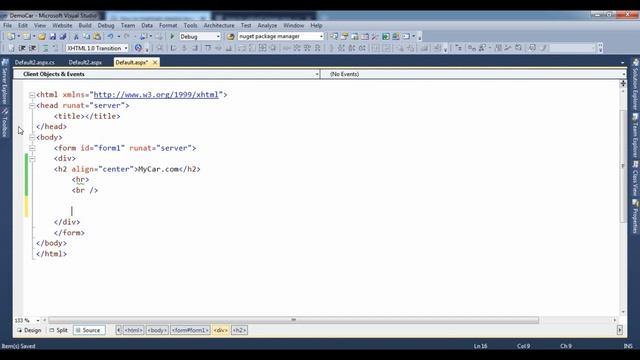Click the tag navigator scroll-right arrow

620,330
